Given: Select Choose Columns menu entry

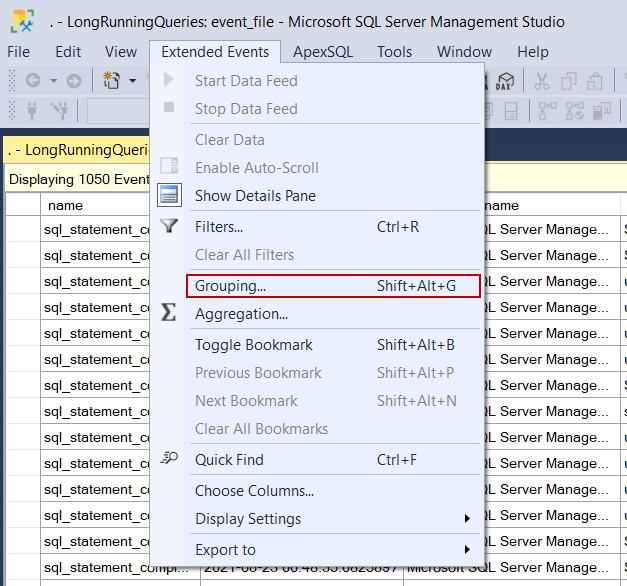Looking at the screenshot, I should (254, 491).
